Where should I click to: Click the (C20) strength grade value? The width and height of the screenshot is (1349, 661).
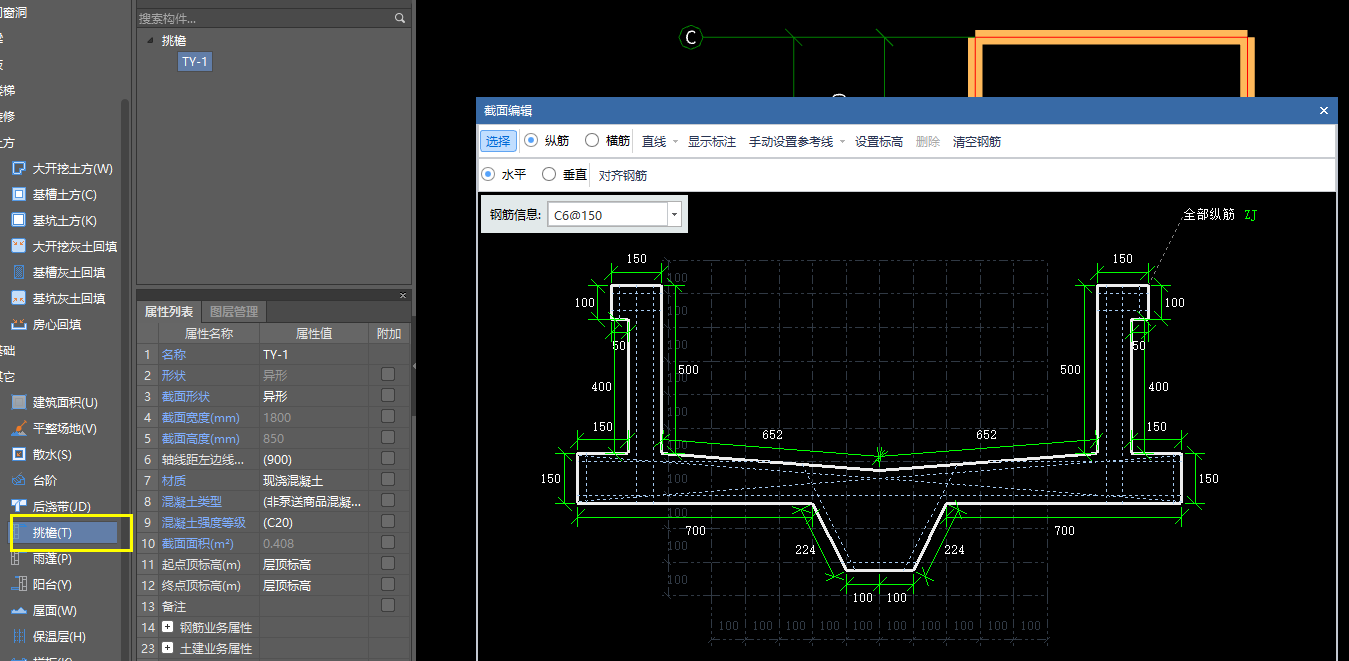coord(314,522)
